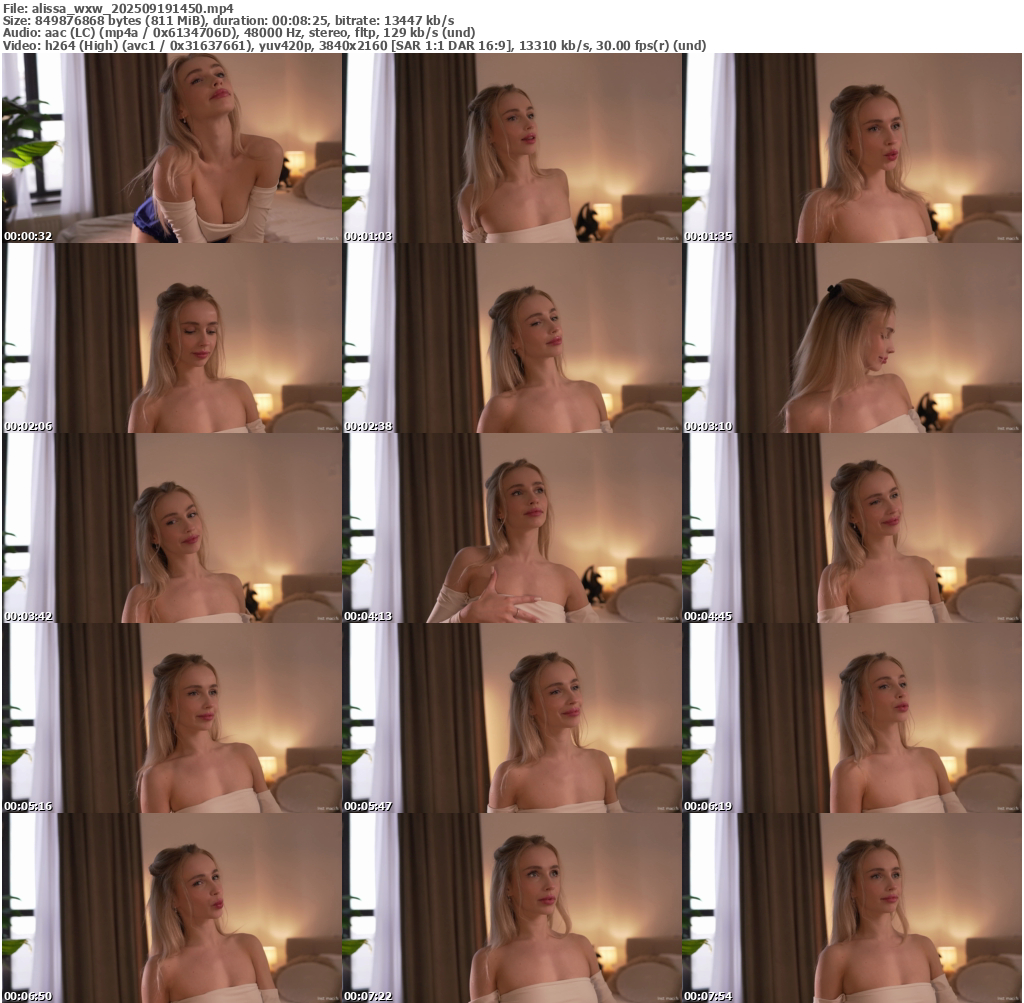Click the frame timestamped 00:02:06
The image size is (1024, 1003).
(x=172, y=338)
